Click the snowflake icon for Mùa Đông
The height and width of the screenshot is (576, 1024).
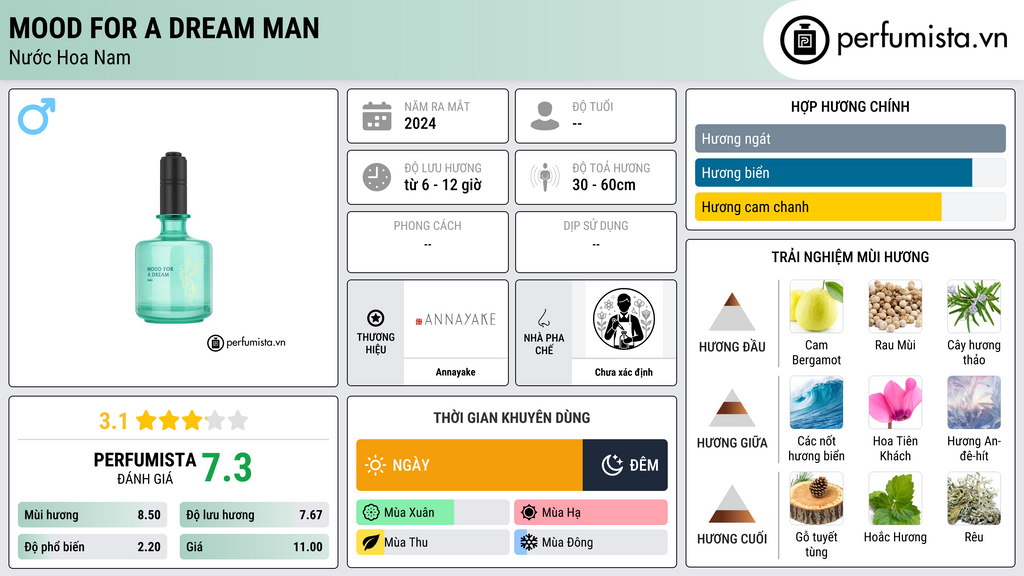528,542
